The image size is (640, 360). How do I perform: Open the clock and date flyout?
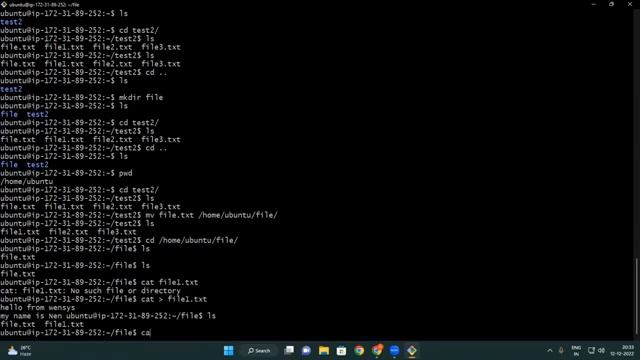pos(622,350)
